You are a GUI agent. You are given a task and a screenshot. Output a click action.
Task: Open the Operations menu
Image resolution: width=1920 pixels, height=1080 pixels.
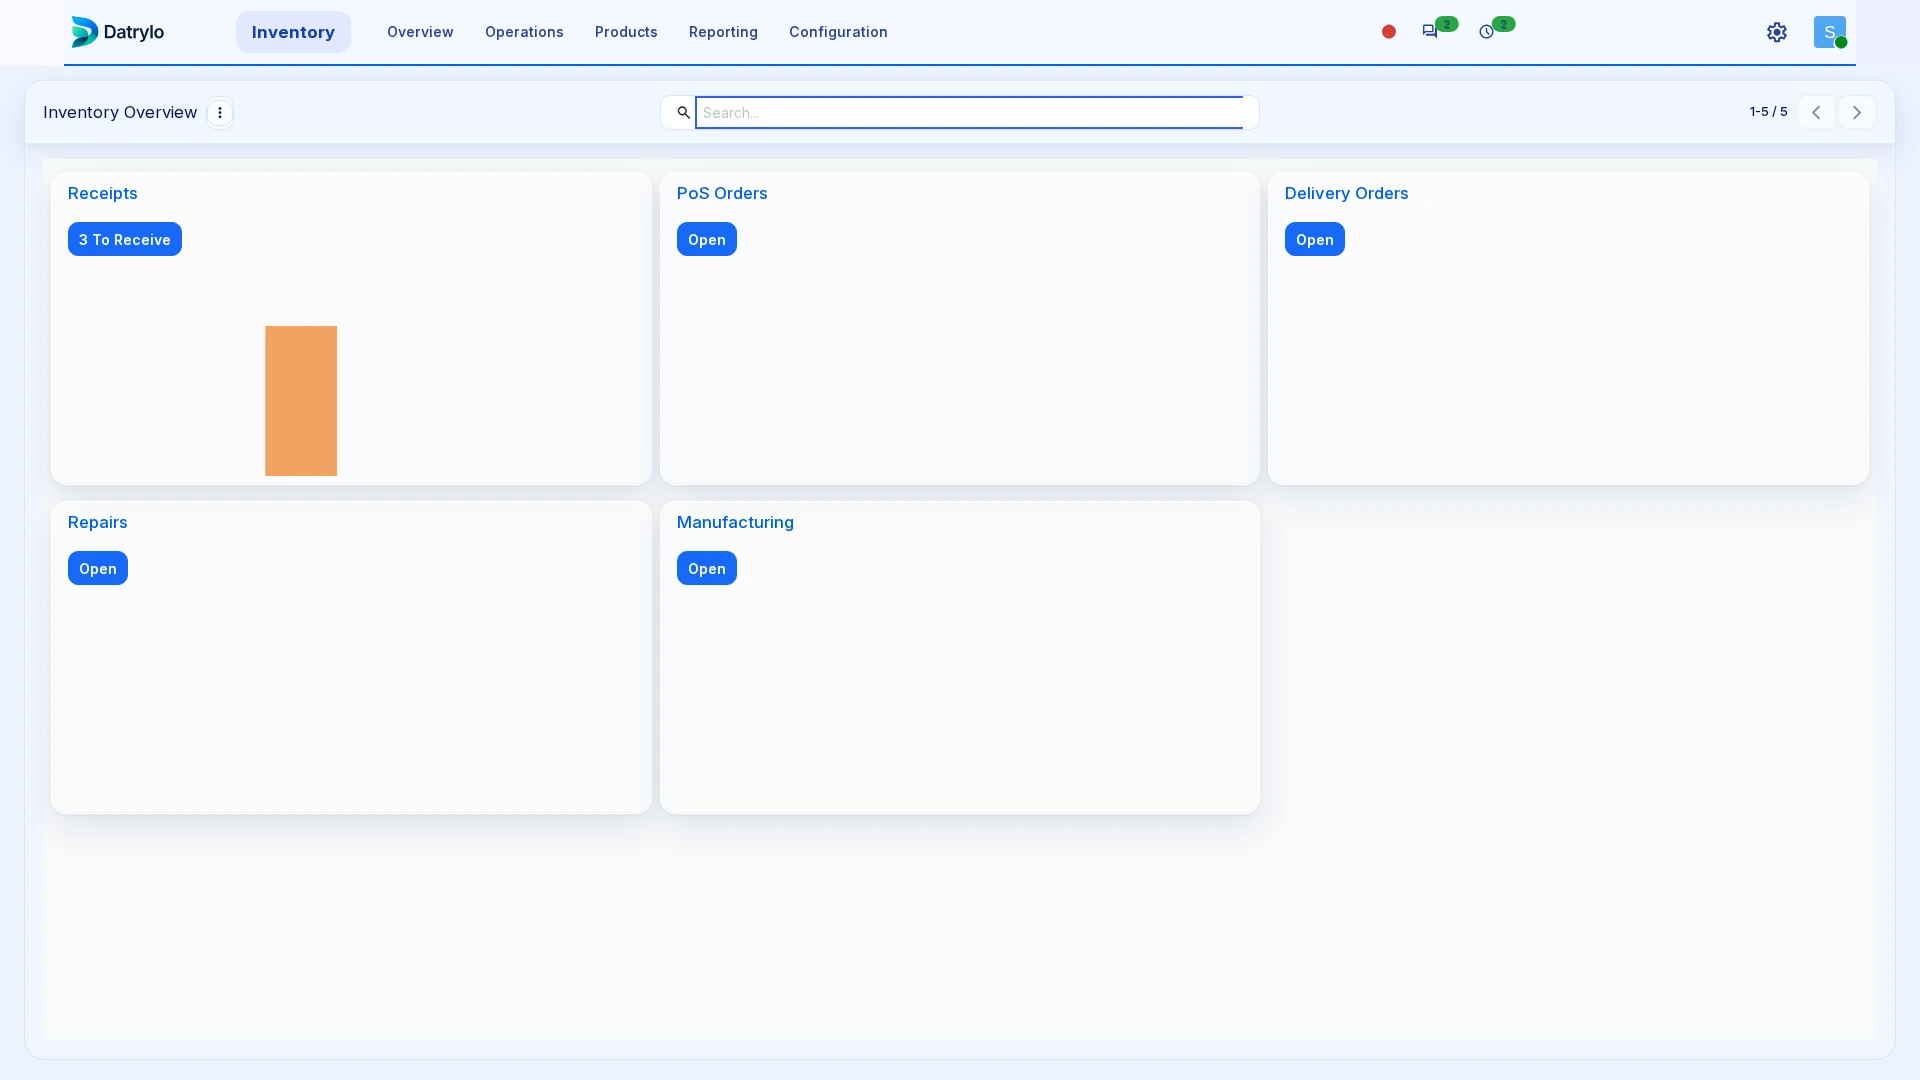(524, 32)
